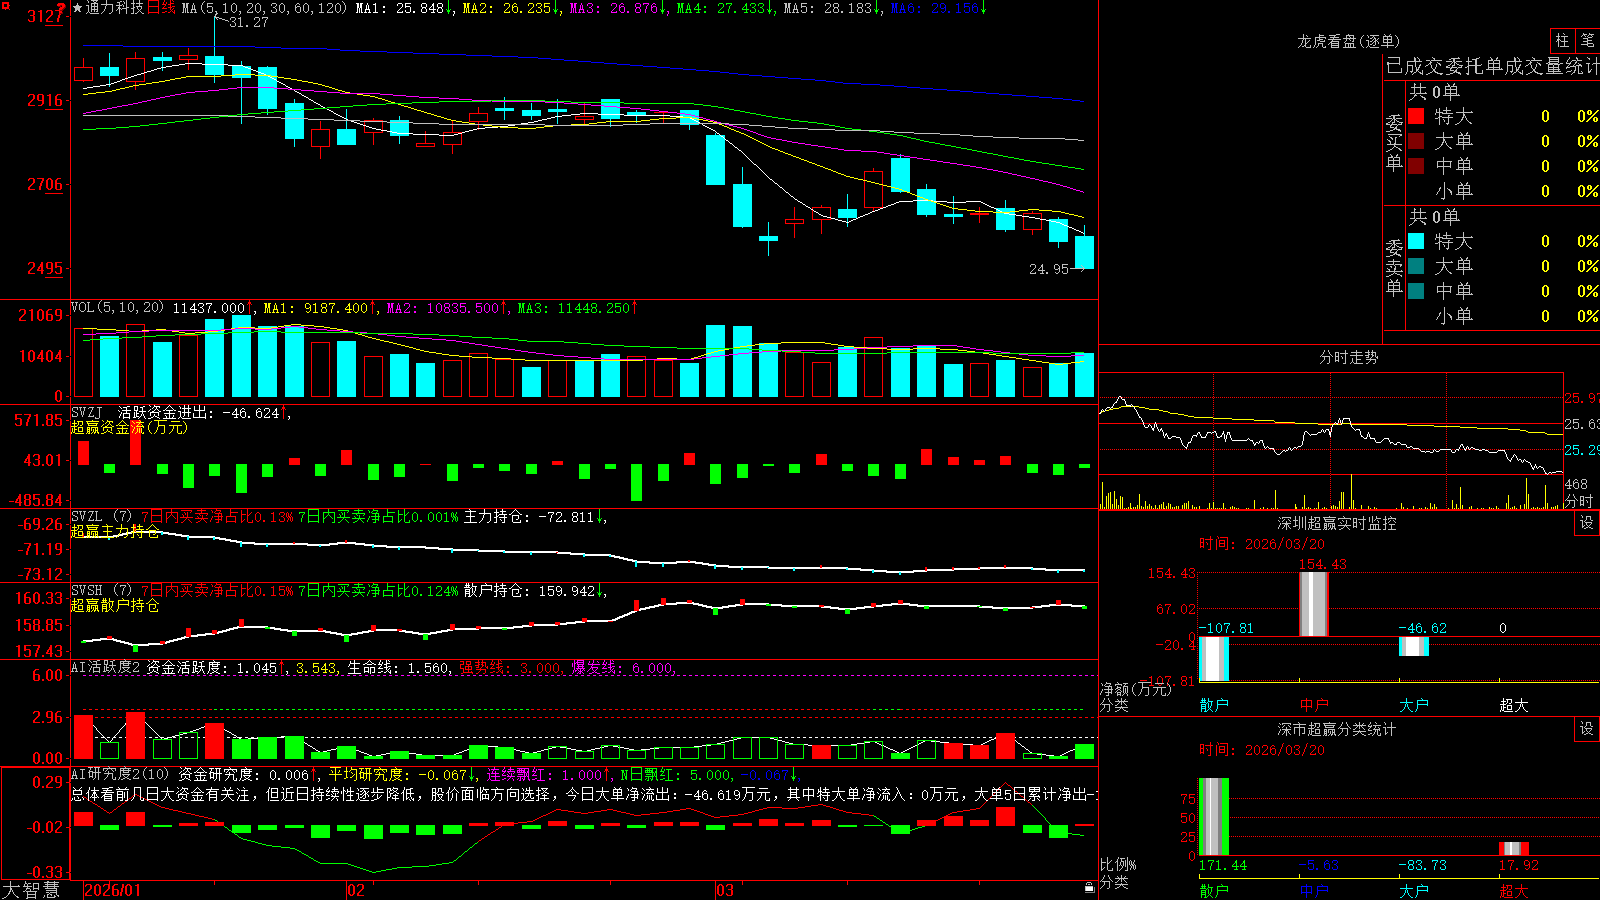This screenshot has height=900, width=1600.
Task: Click 时间: 2026/03/20 in 深圳超赢实时监控
Action: (1262, 544)
